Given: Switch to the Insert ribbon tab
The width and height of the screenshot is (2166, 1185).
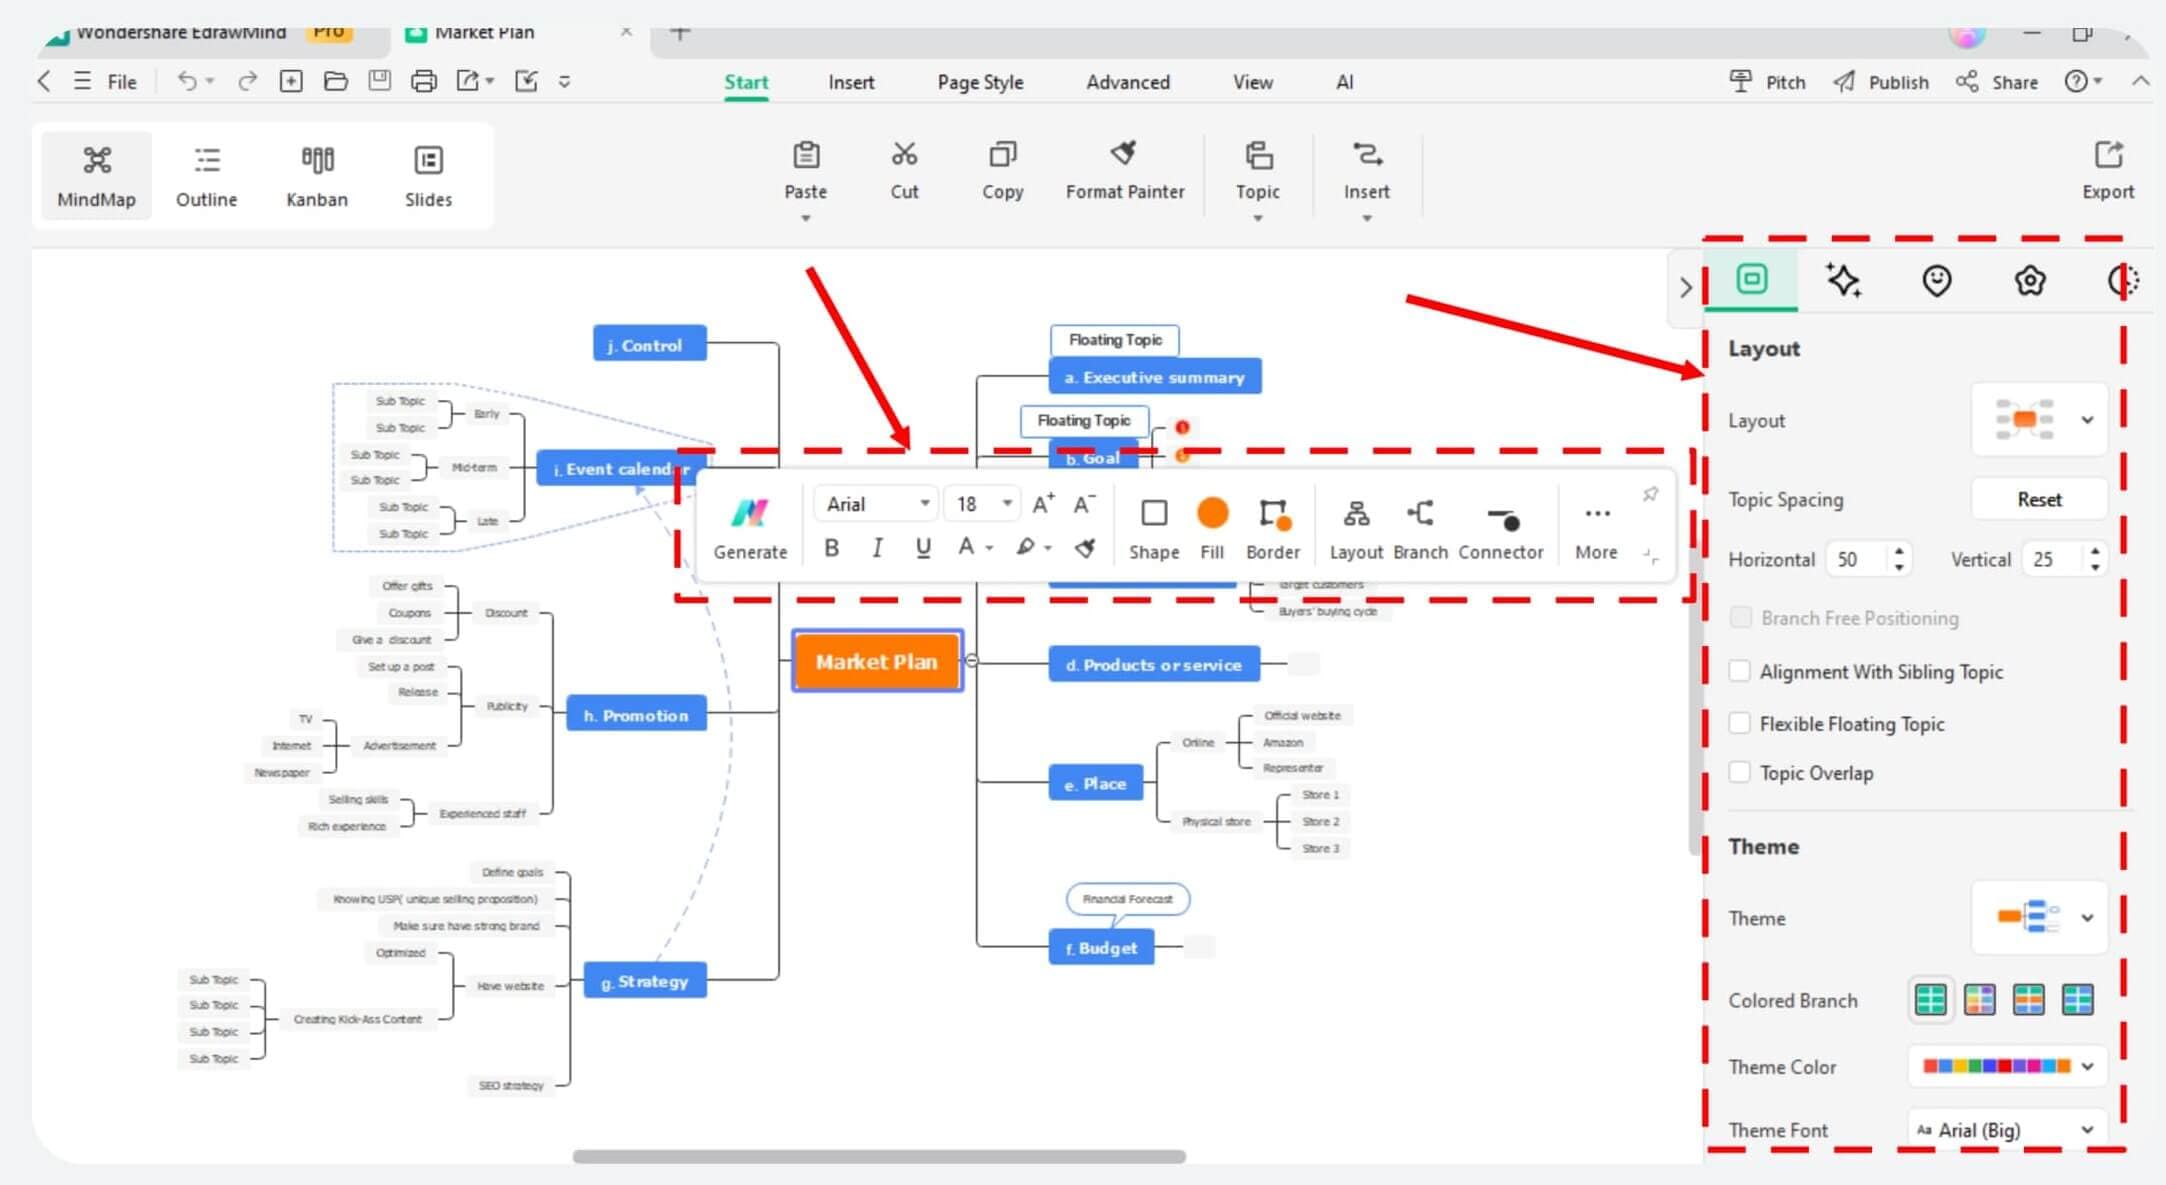Looking at the screenshot, I should [x=852, y=83].
